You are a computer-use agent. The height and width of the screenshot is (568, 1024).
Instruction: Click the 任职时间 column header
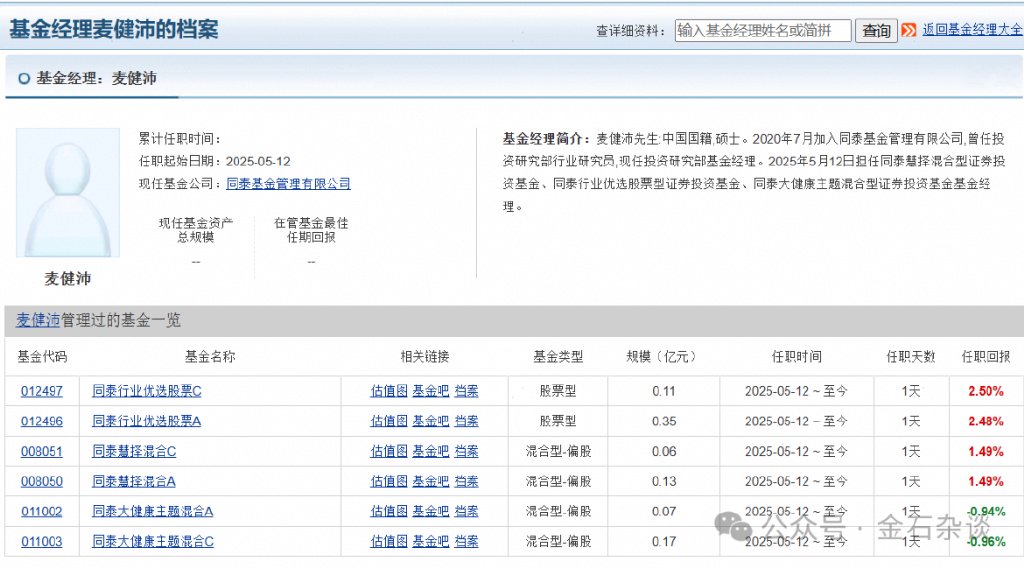(x=796, y=356)
